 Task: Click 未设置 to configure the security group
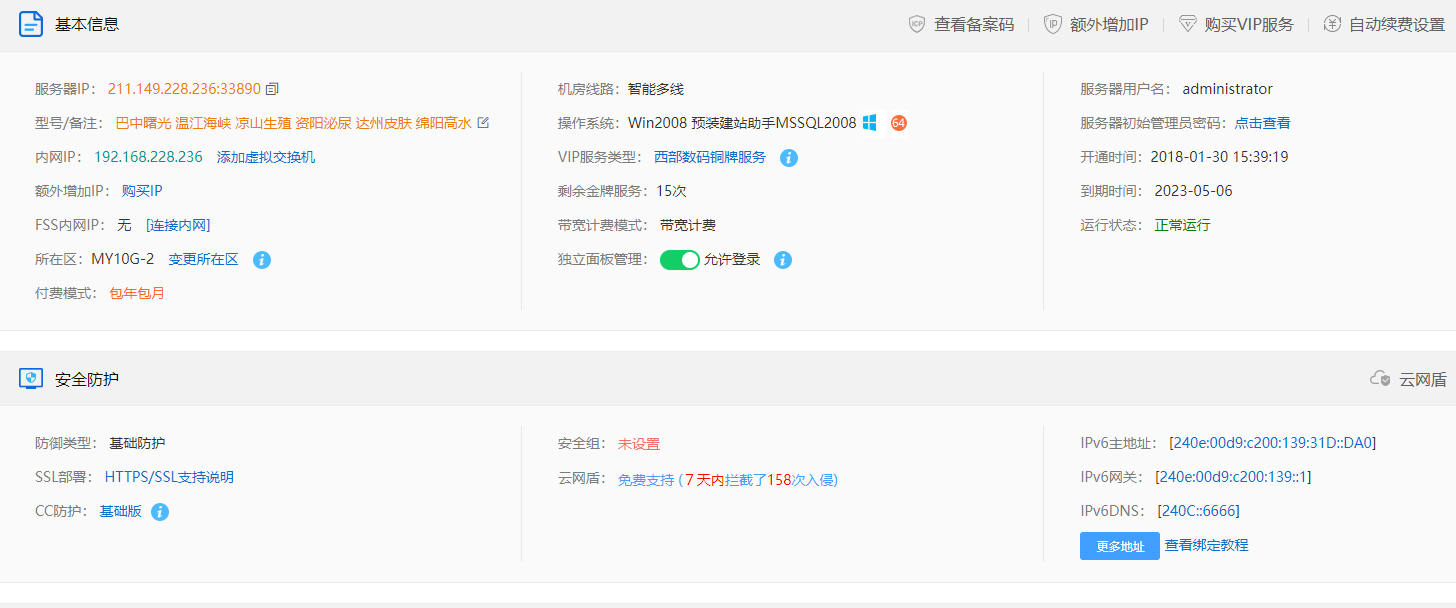click(x=641, y=443)
